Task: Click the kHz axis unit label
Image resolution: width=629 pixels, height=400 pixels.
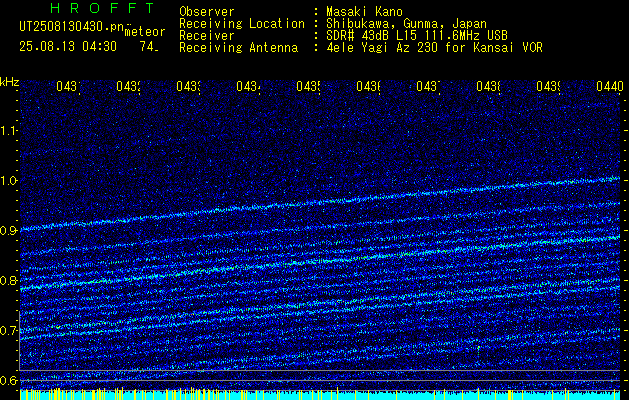Action: coord(9,83)
